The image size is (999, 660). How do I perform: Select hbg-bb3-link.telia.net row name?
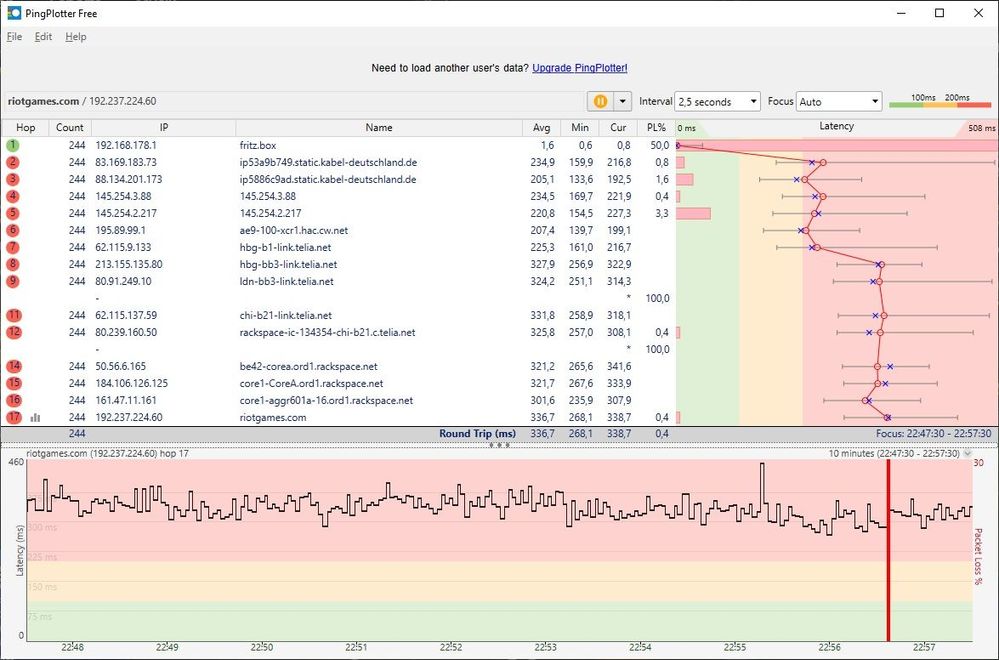click(x=289, y=264)
